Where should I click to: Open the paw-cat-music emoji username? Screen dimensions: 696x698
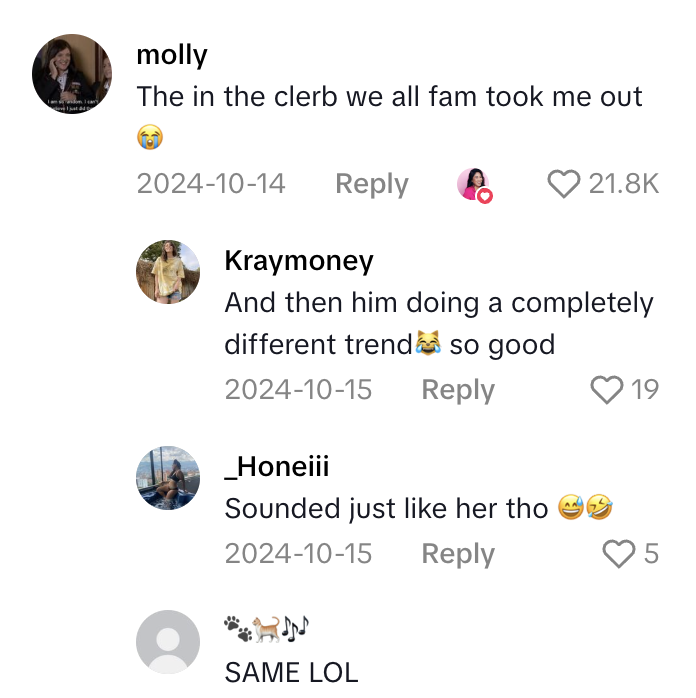[x=267, y=629]
